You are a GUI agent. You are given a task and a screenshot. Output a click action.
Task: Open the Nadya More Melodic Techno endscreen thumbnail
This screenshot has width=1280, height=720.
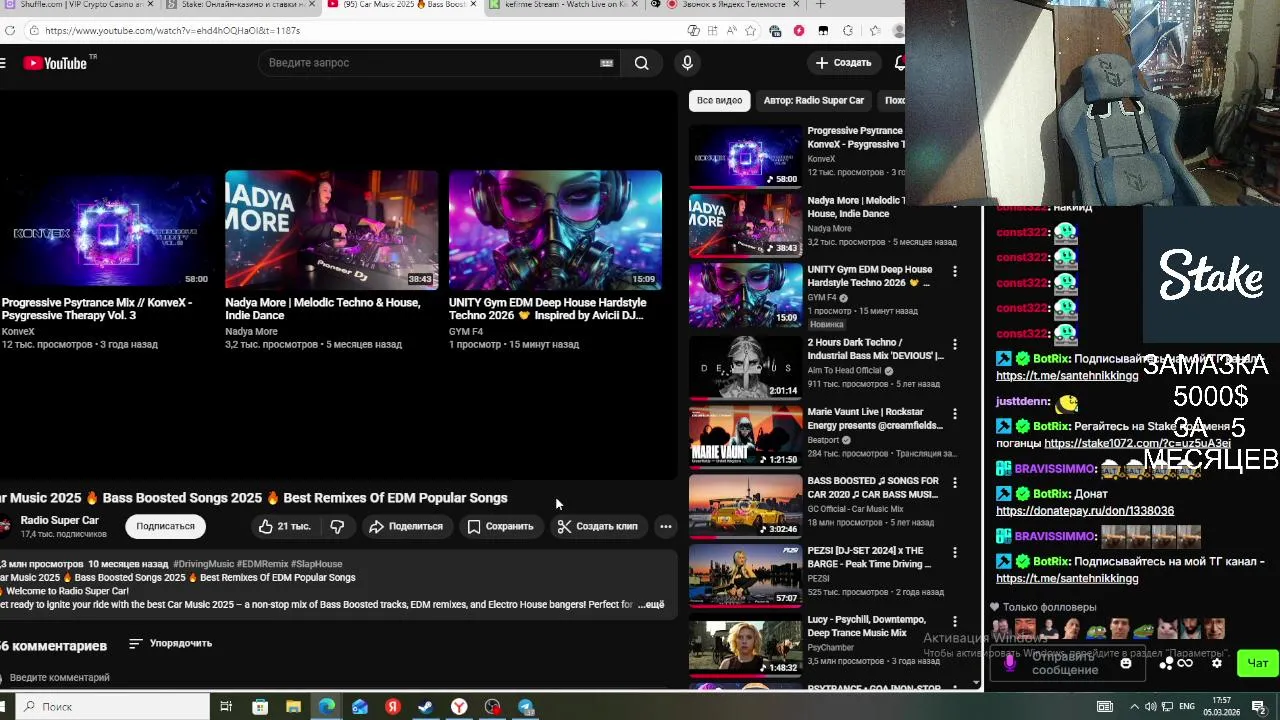(x=331, y=230)
